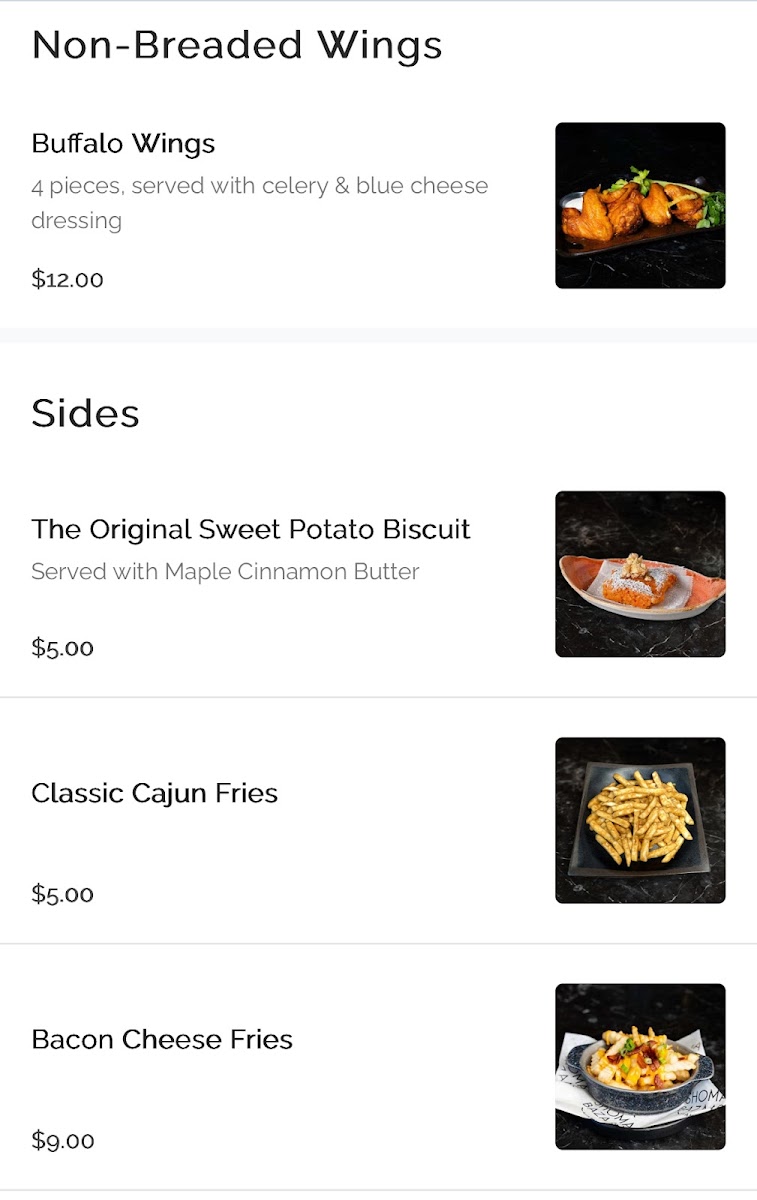The image size is (757, 1200).
Task: Select the Sides section heading
Action: click(x=85, y=414)
